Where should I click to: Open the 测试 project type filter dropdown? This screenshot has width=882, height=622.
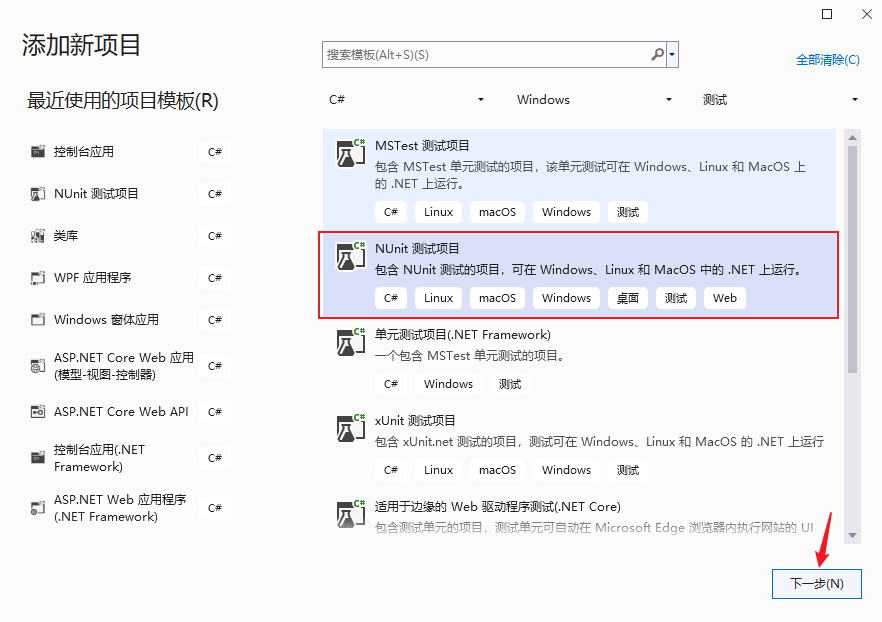[780, 100]
